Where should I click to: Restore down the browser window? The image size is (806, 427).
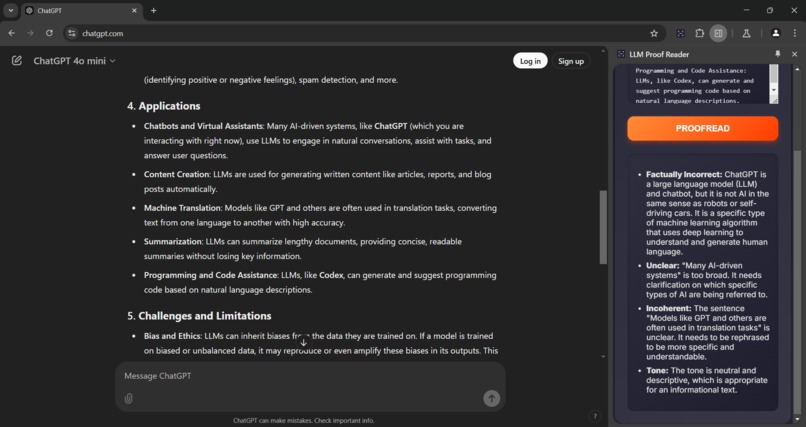tap(770, 10)
